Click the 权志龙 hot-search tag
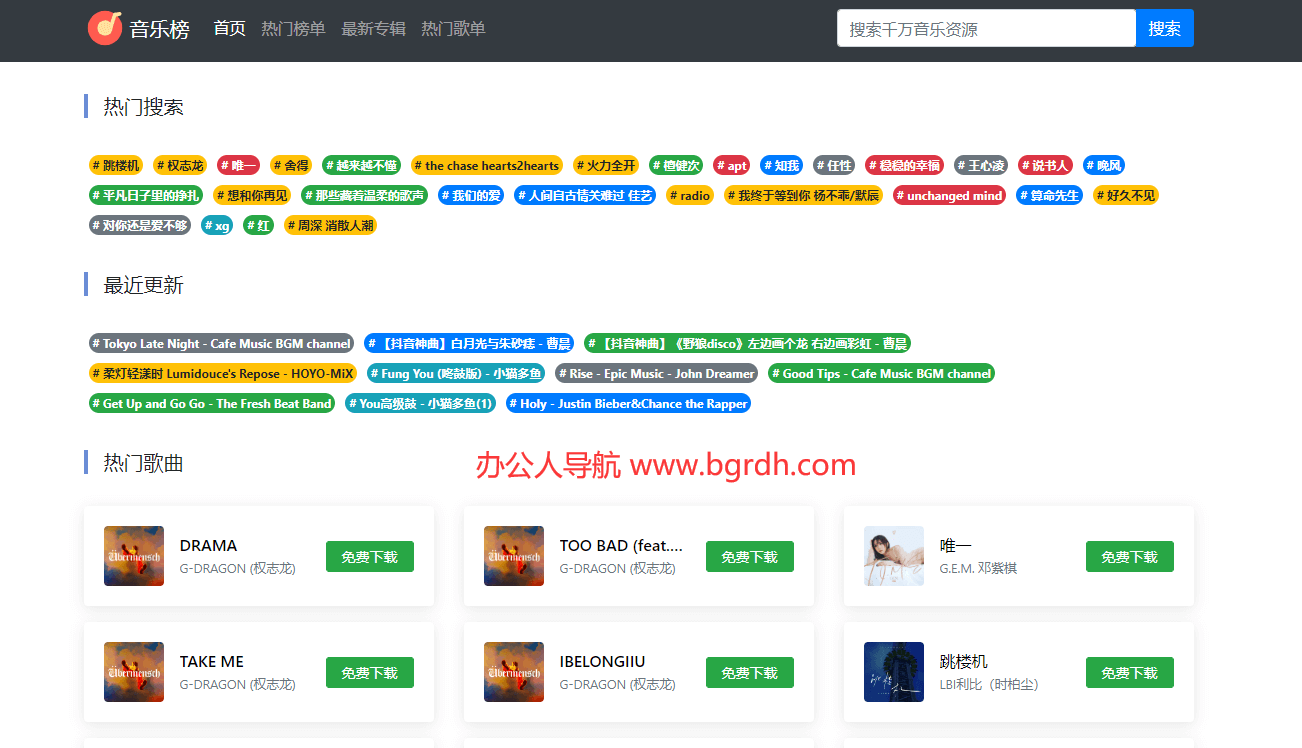 (179, 166)
